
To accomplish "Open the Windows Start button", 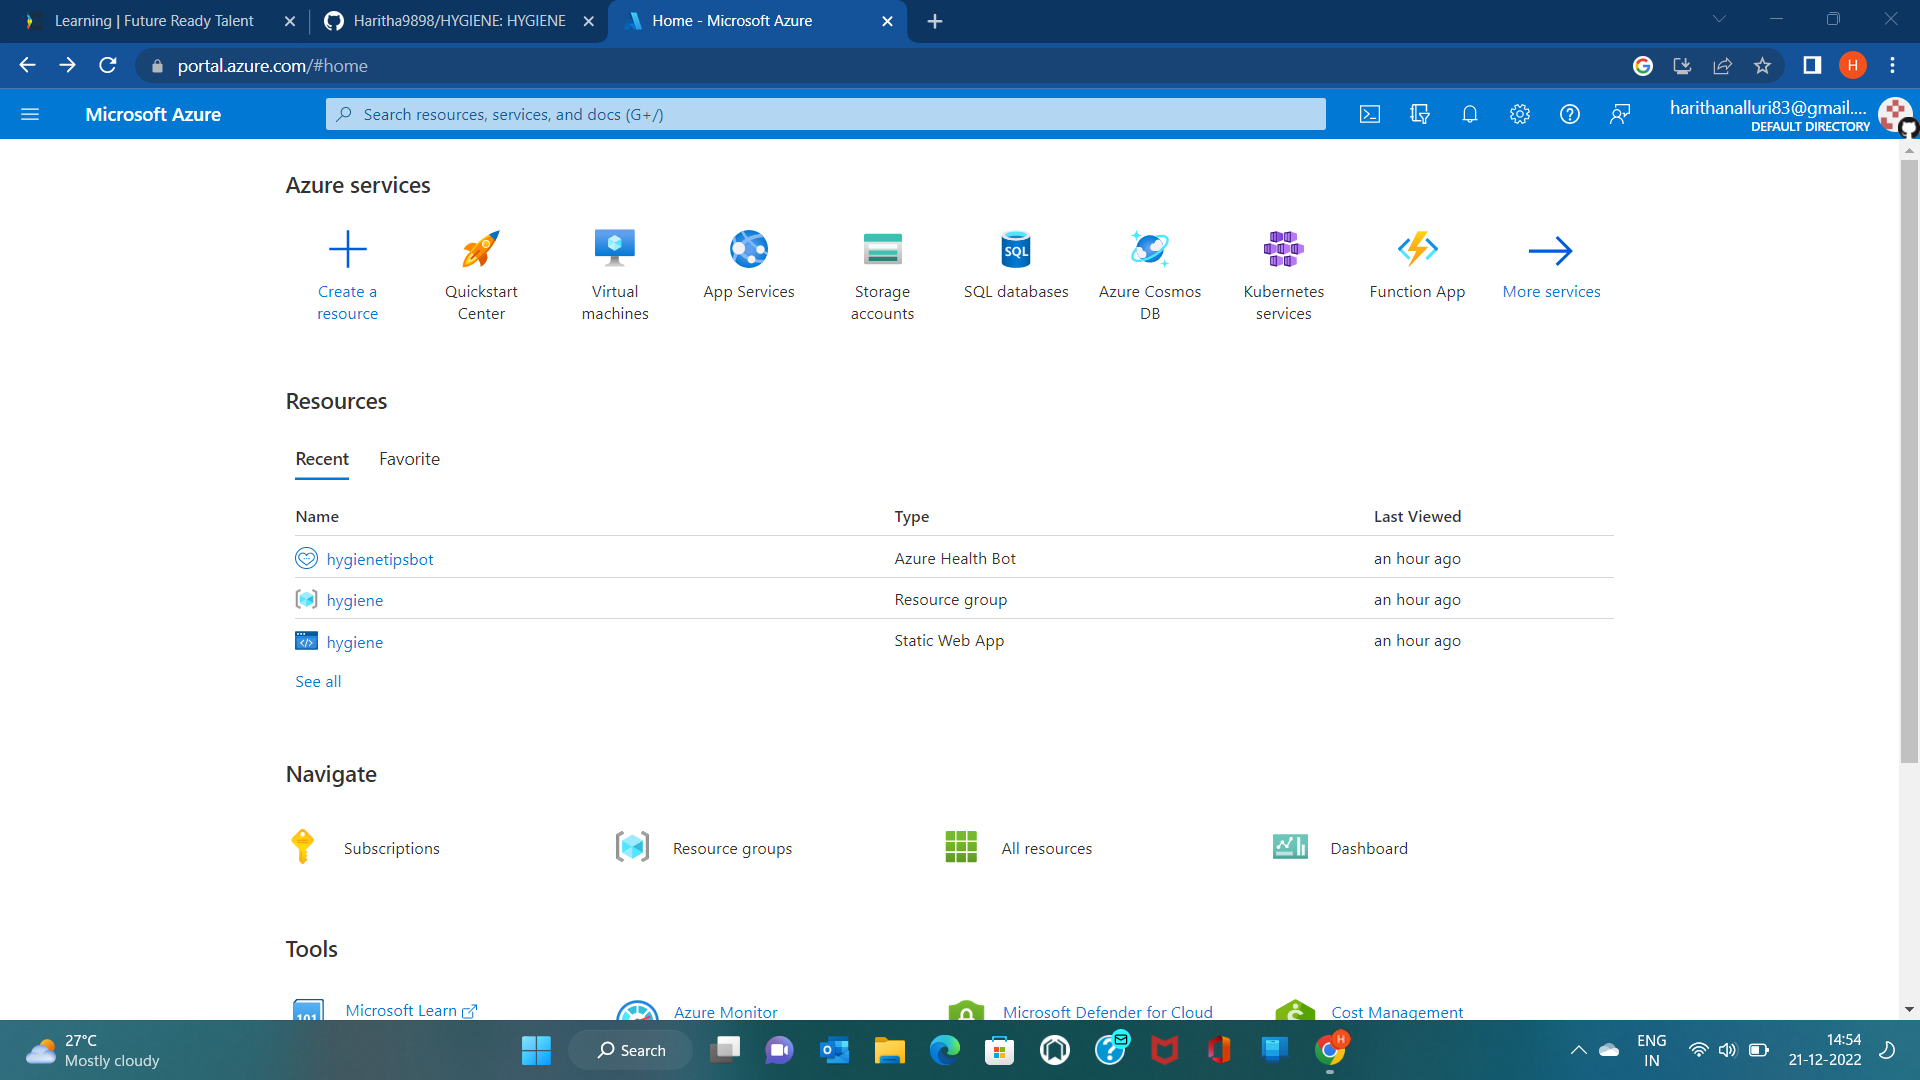I will (x=536, y=1050).
